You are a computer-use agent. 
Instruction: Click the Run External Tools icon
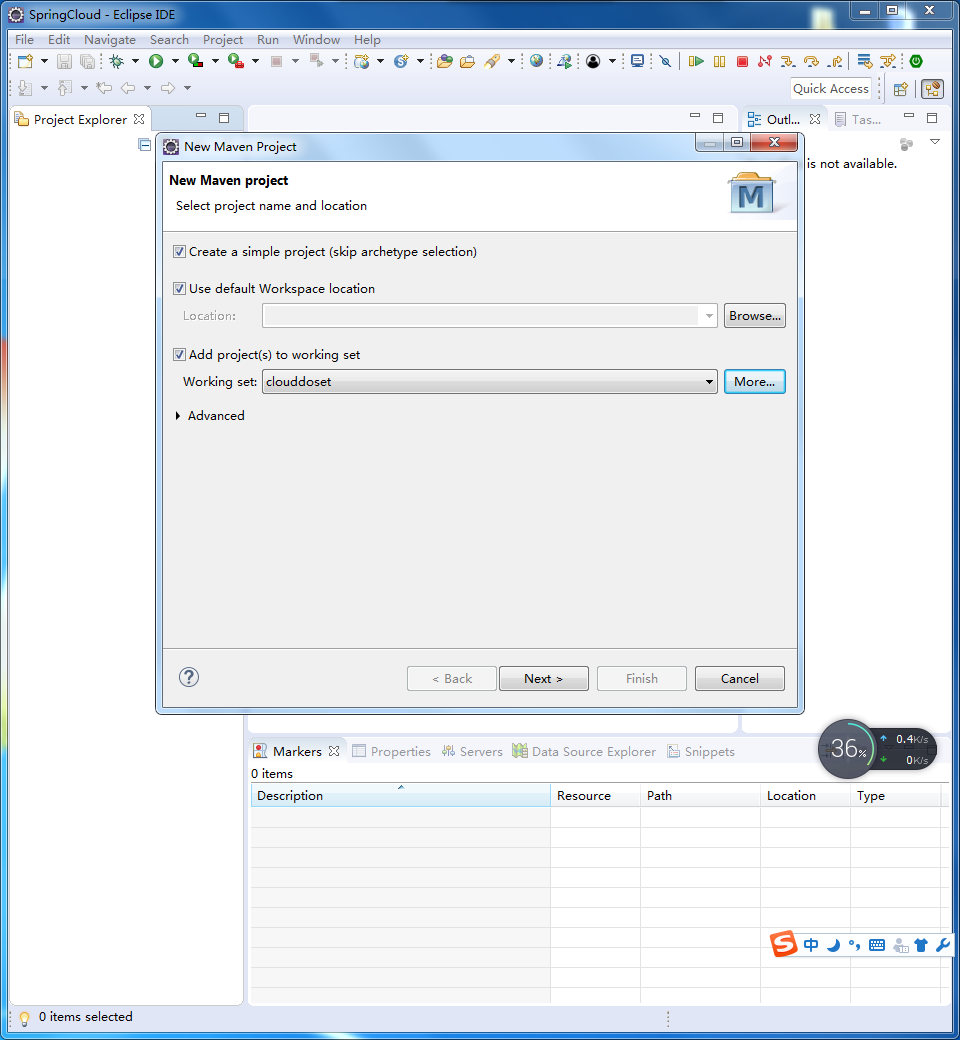[236, 61]
